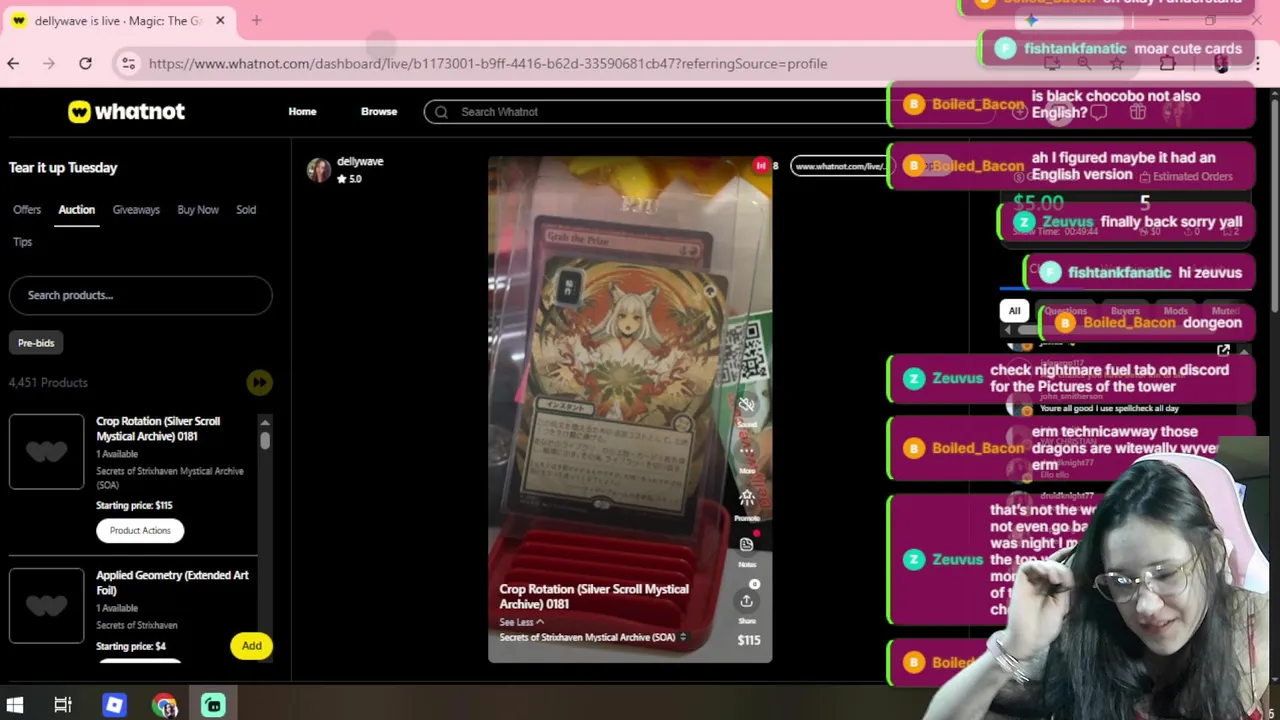This screenshot has width=1280, height=720.
Task: Click Zeuvus 'finally back sorry yall' message
Action: (x=1126, y=222)
